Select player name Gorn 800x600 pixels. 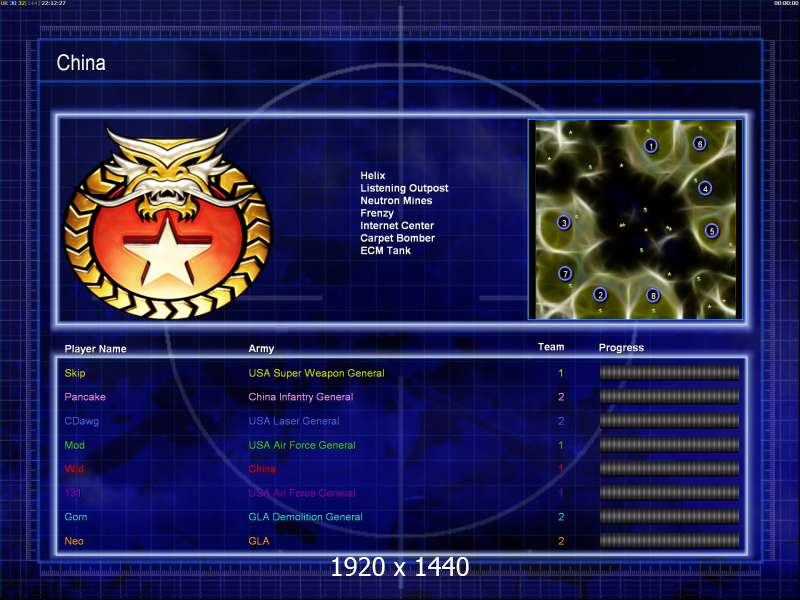76,517
